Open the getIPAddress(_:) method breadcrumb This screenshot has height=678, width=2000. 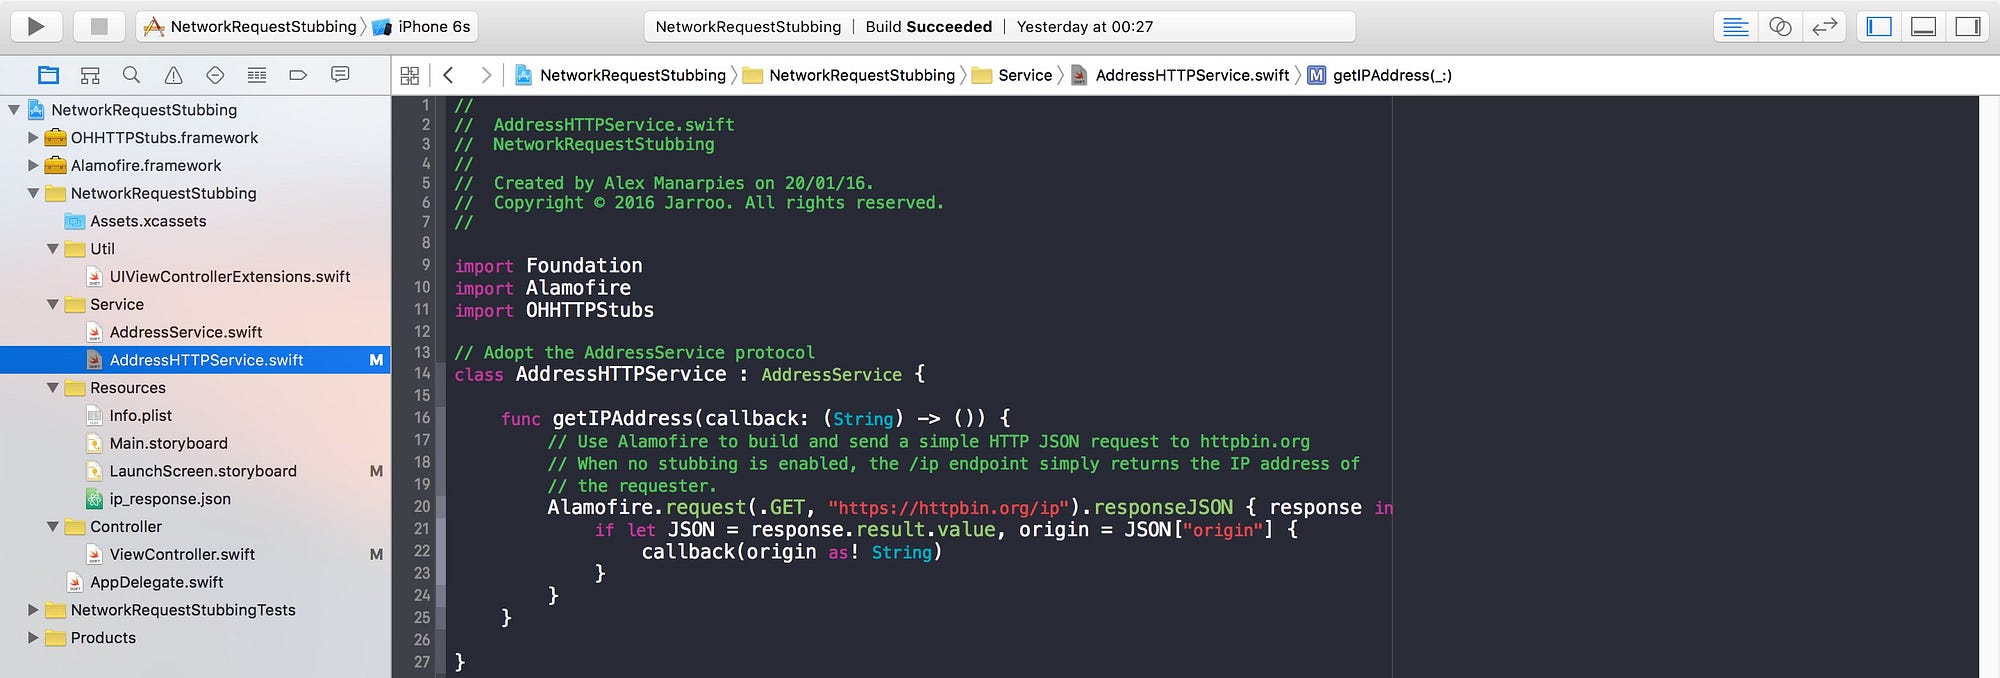[x=1380, y=75]
